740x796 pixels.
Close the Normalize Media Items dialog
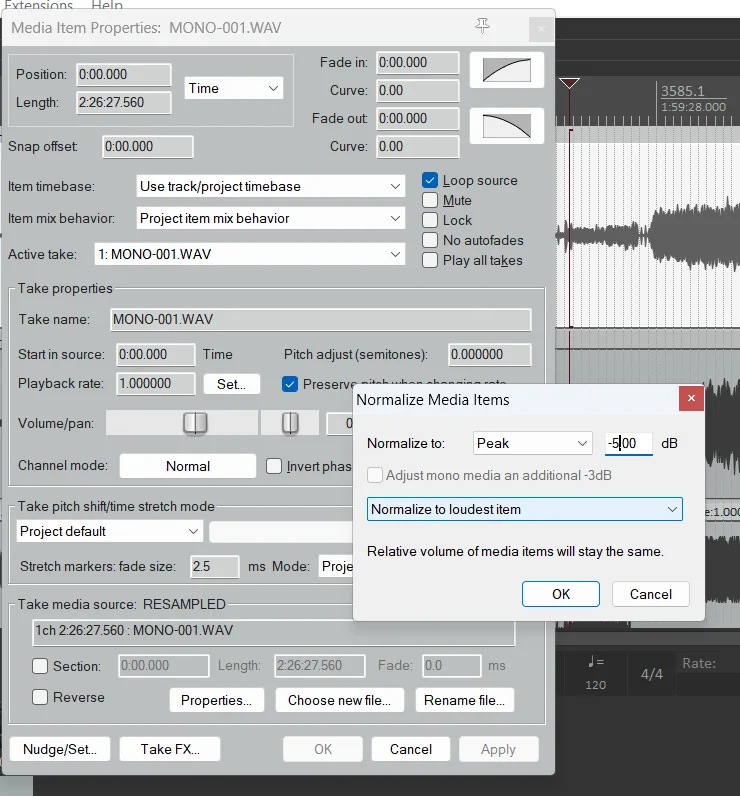[691, 398]
